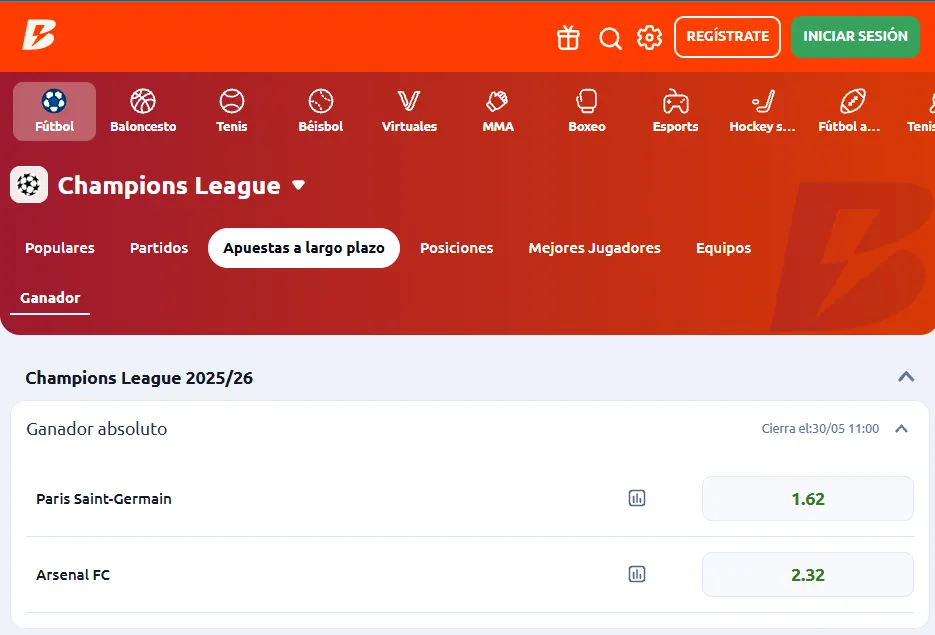Bet on Paris Saint-Germain at 1.62
This screenshot has height=635, width=935.
tap(807, 498)
